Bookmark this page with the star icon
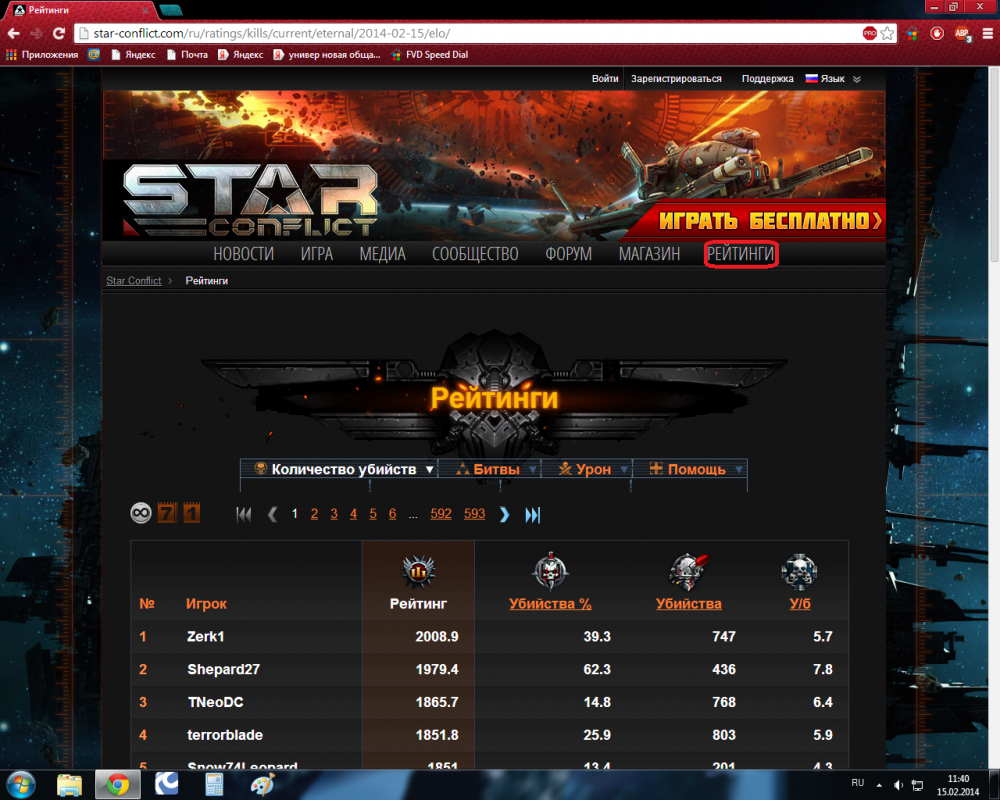Image resolution: width=1000 pixels, height=800 pixels. click(887, 34)
